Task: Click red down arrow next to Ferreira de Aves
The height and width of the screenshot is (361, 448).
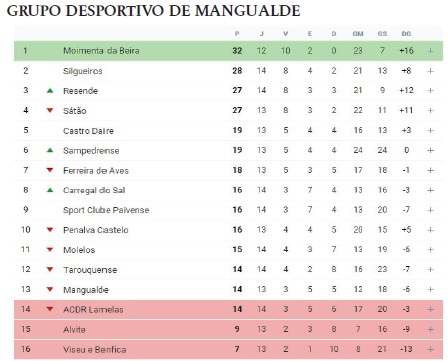Action: click(x=50, y=170)
